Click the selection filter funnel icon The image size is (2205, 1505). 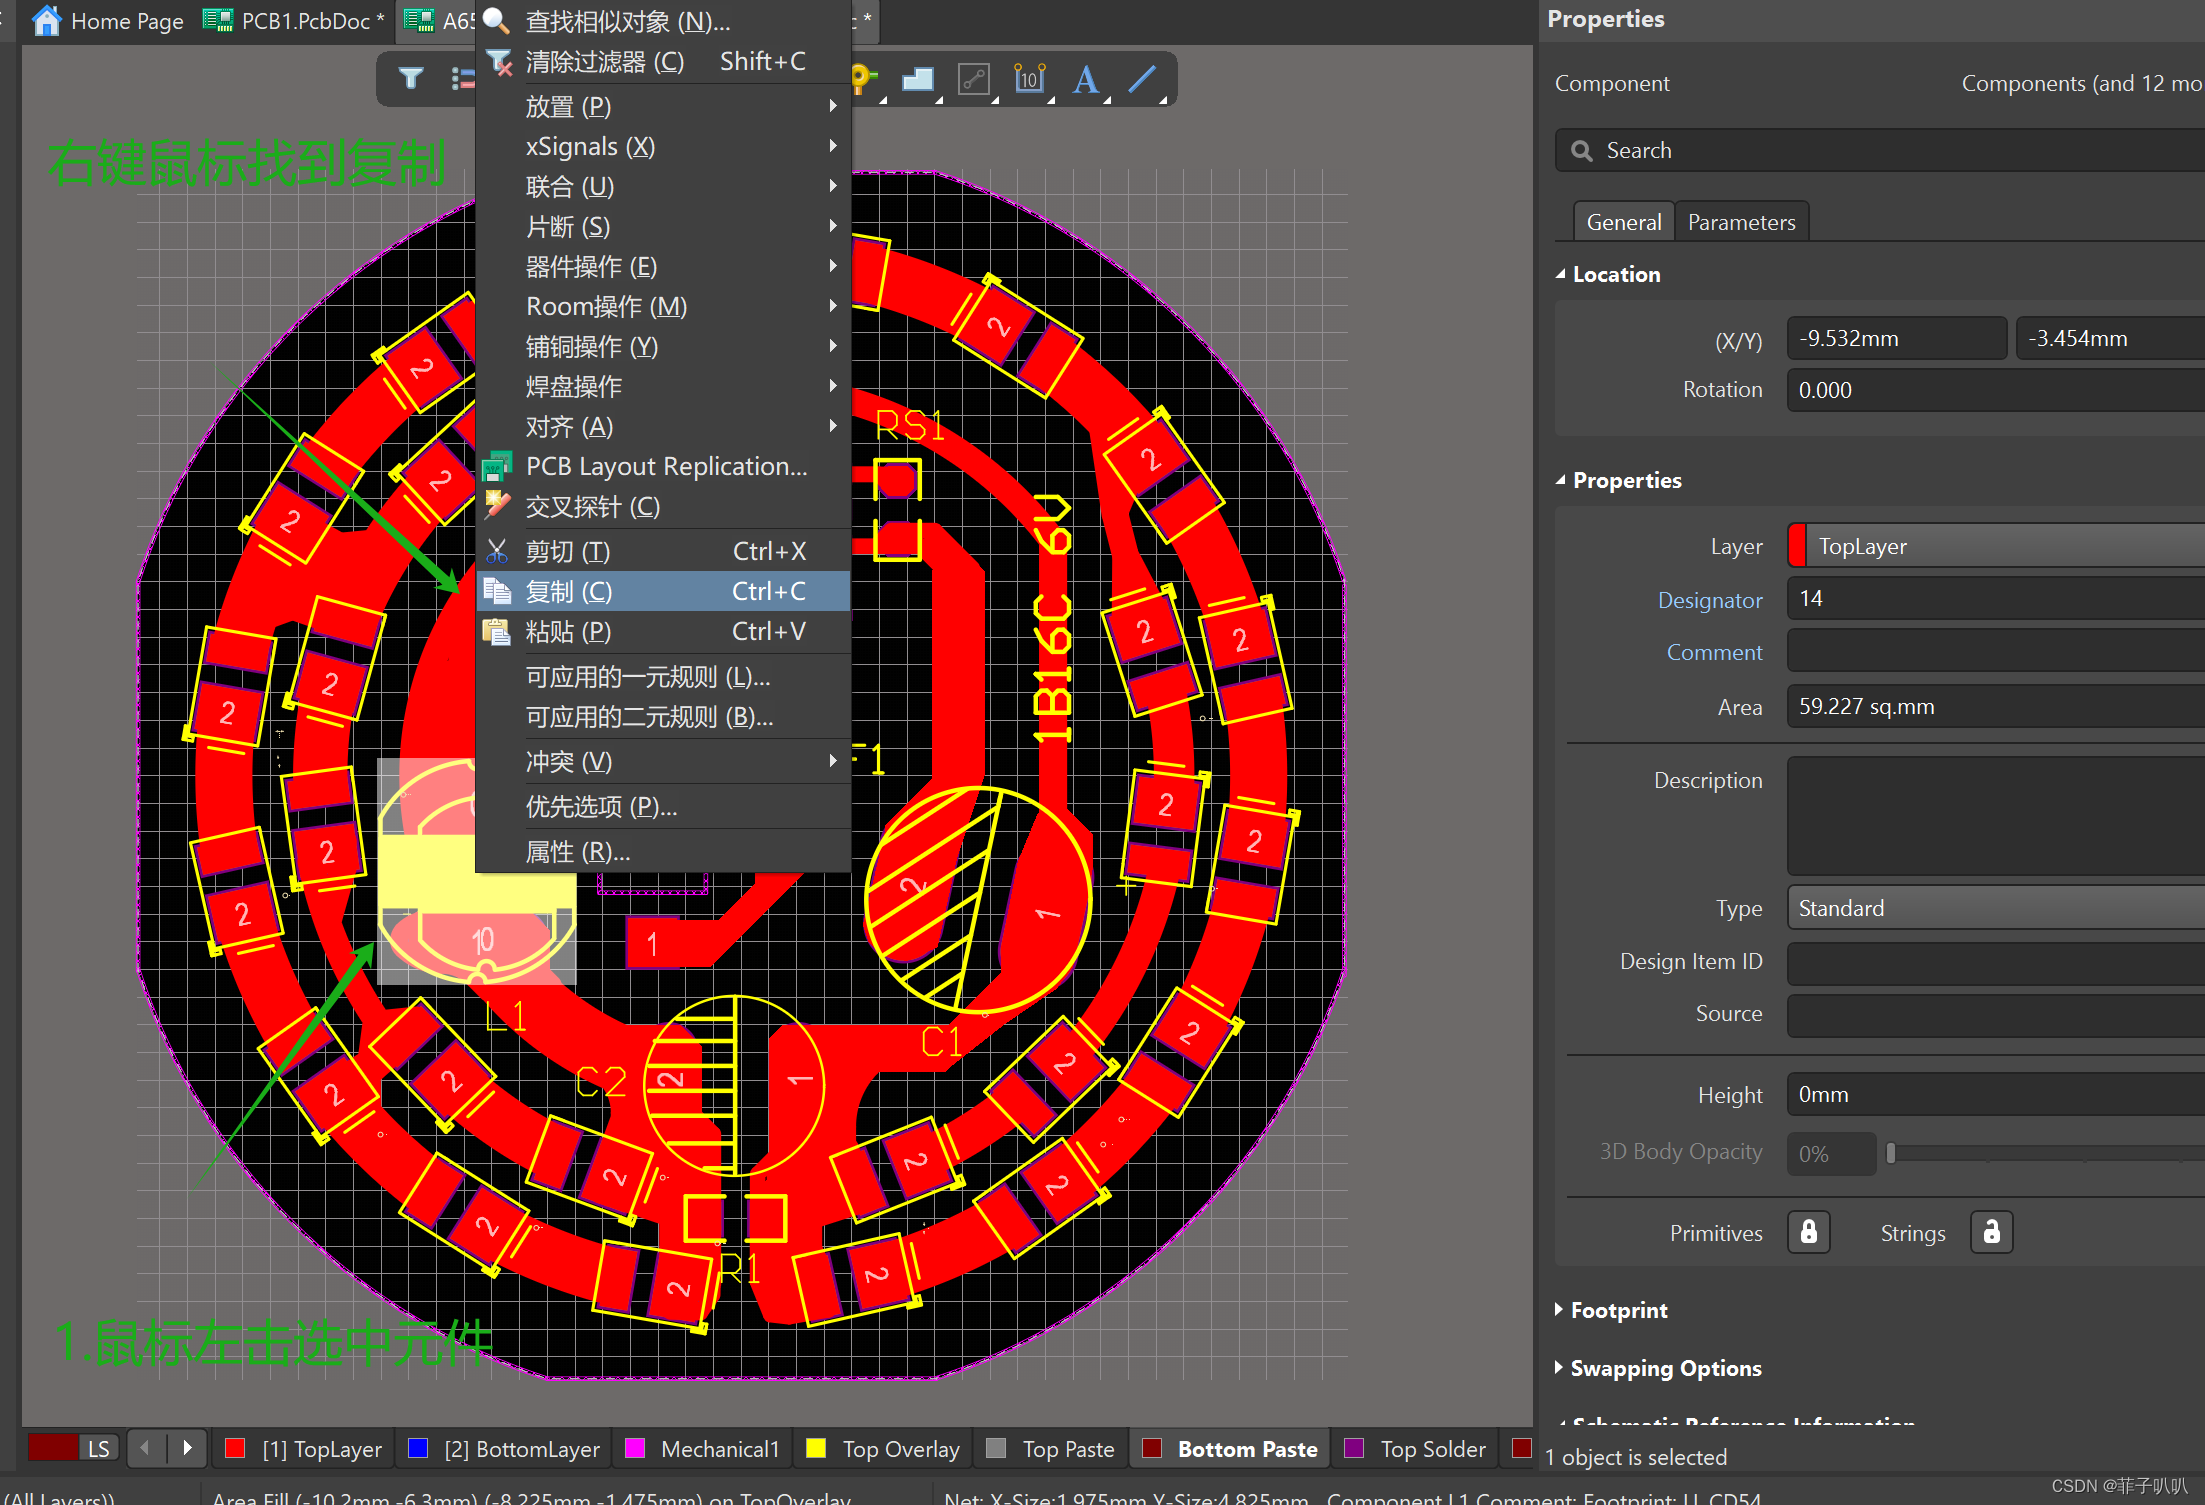coord(410,78)
